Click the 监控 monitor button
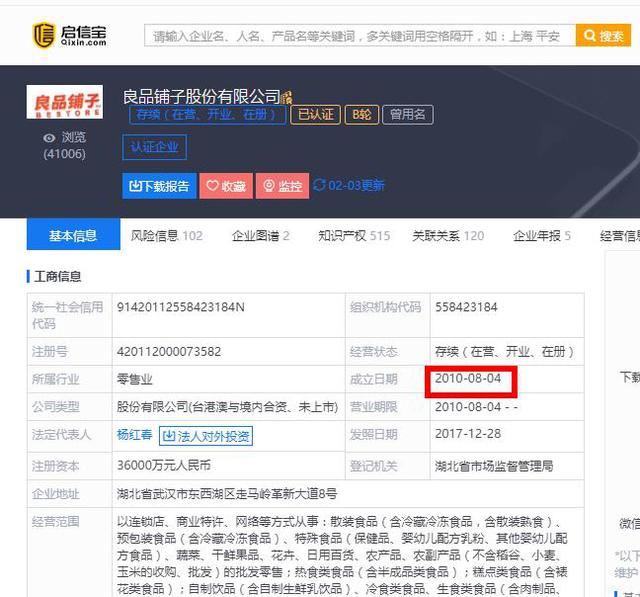Viewport: 640px width, 597px height. tap(282, 186)
